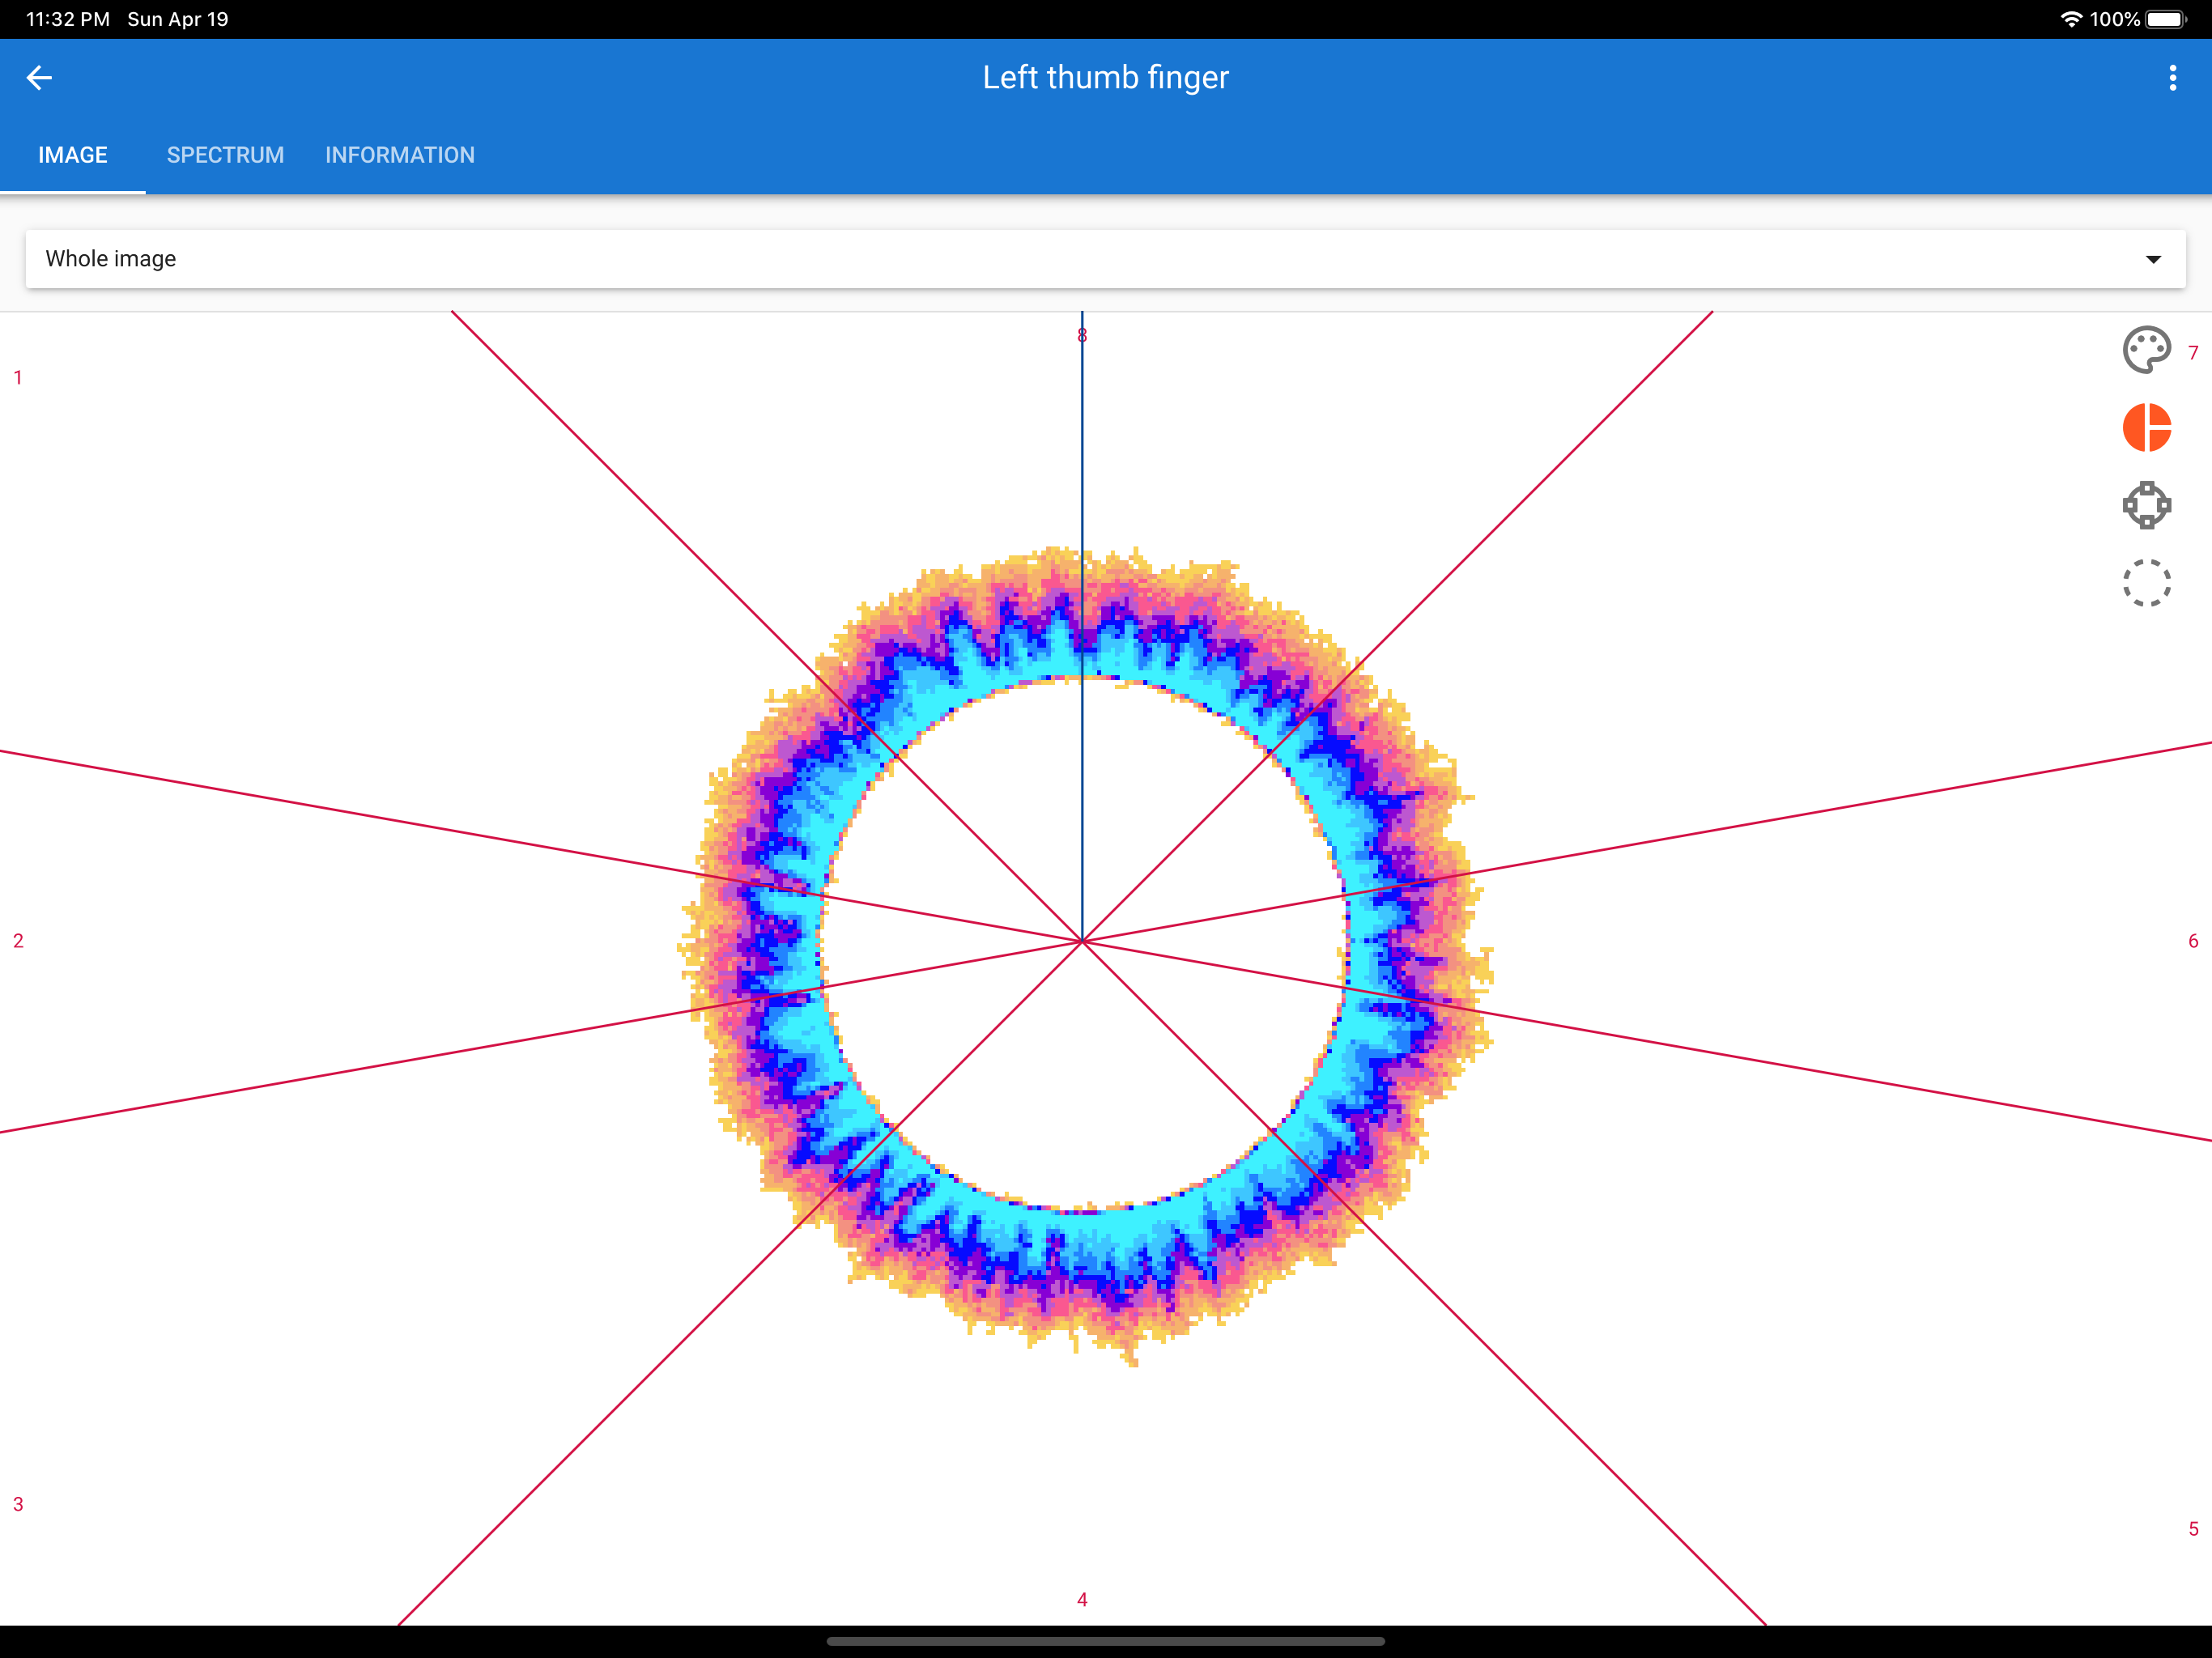Switch to the IMAGE tab
Image resolution: width=2212 pixels, height=1658 pixels.
click(x=73, y=155)
